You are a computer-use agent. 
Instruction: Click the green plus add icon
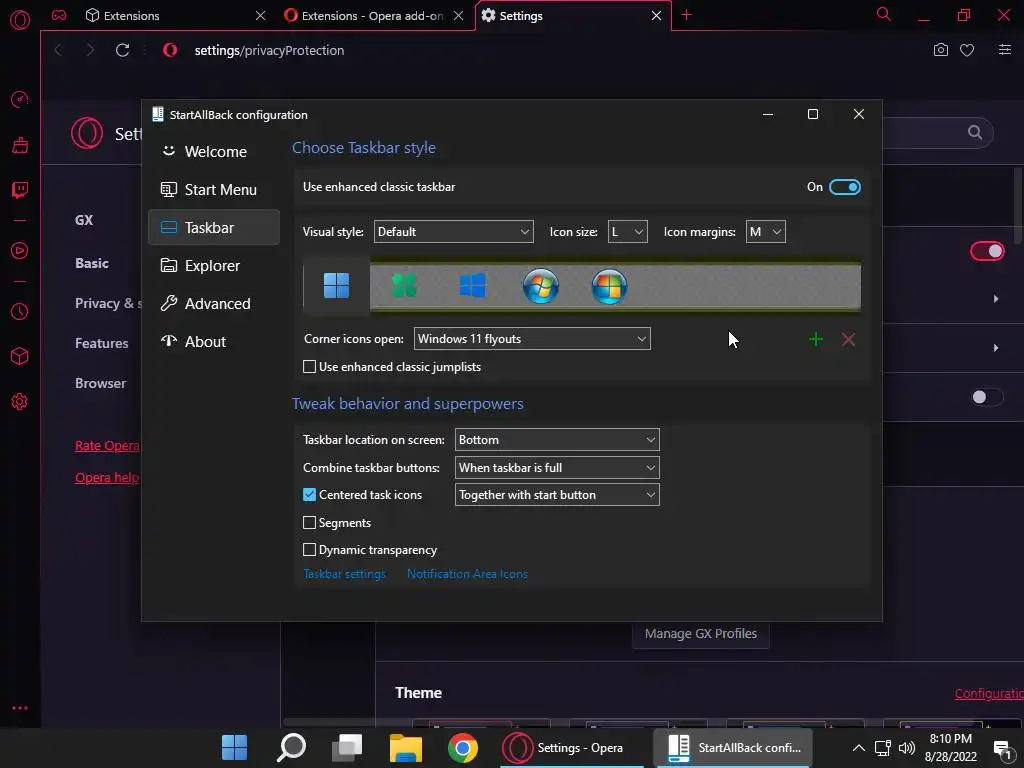click(816, 340)
